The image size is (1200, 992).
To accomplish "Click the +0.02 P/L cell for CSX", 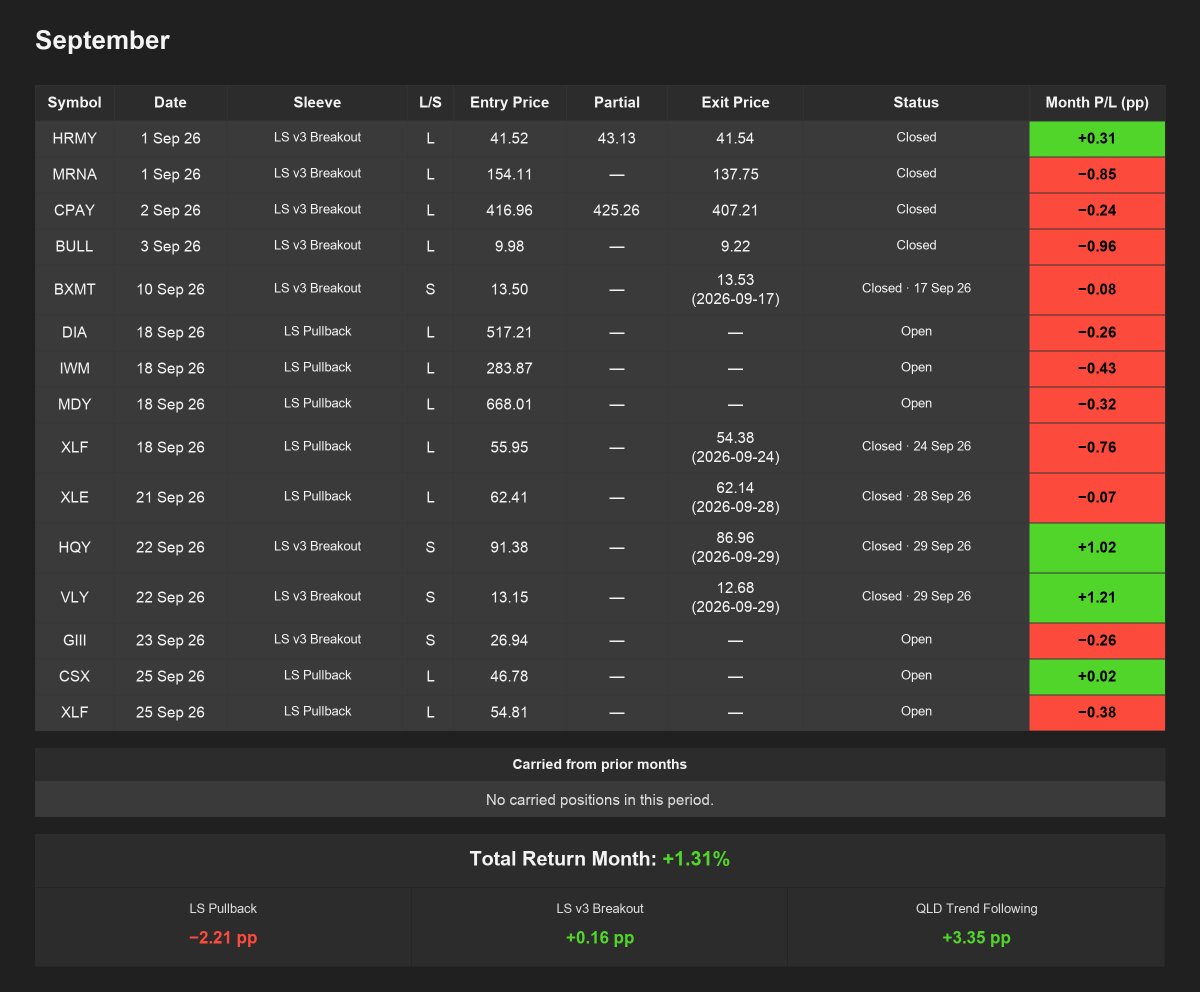I will click(1097, 676).
